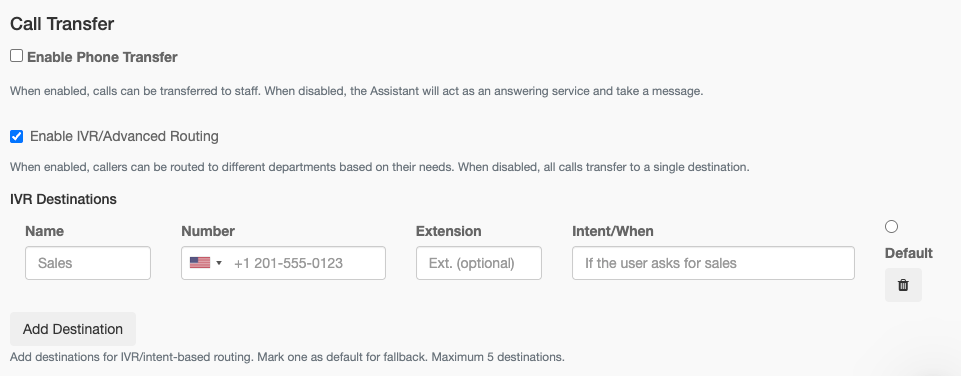961x376 pixels.
Task: Delete the destination with the trash icon
Action: (x=903, y=285)
